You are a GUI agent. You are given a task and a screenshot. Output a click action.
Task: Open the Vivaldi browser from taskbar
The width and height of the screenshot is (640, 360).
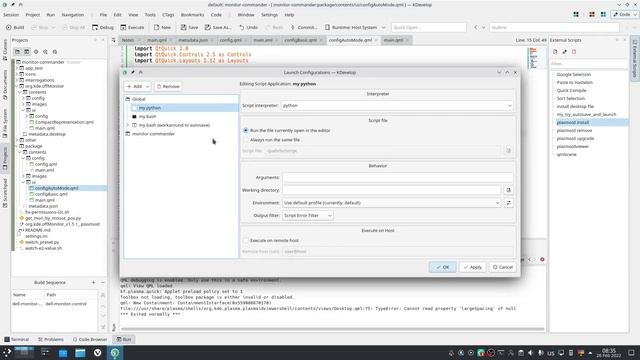[98, 353]
